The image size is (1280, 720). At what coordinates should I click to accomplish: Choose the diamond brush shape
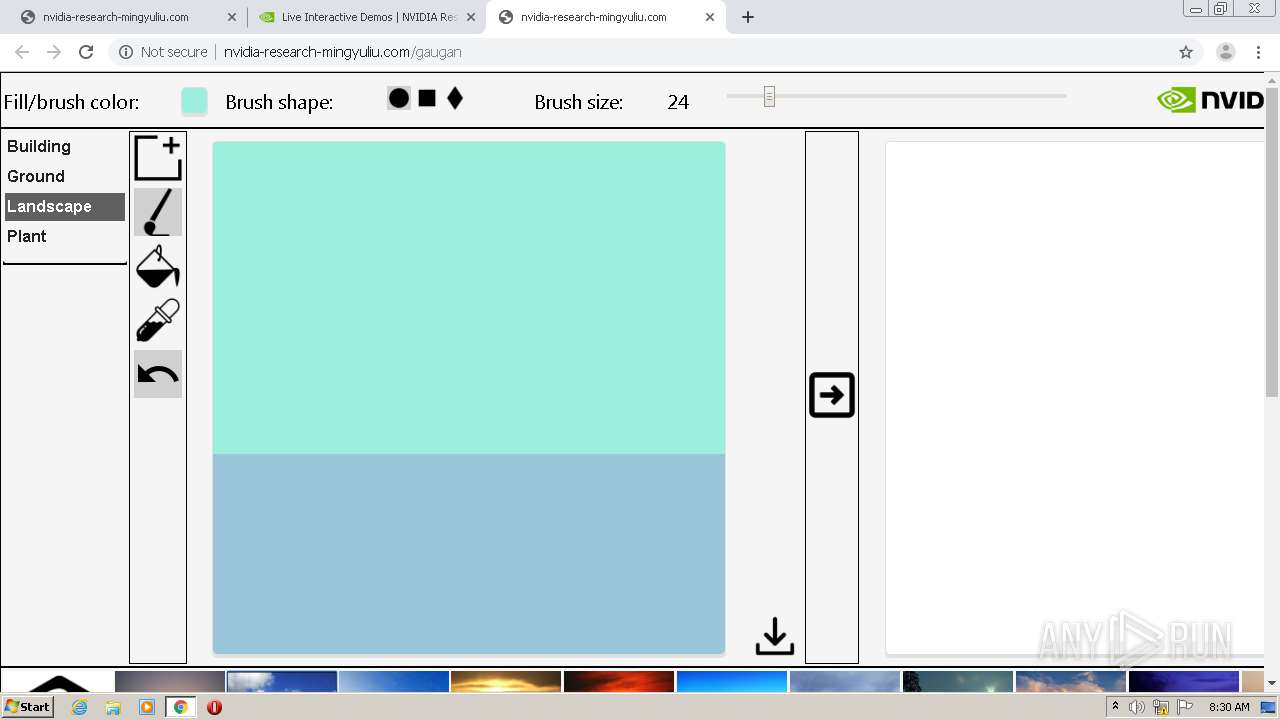tap(455, 98)
